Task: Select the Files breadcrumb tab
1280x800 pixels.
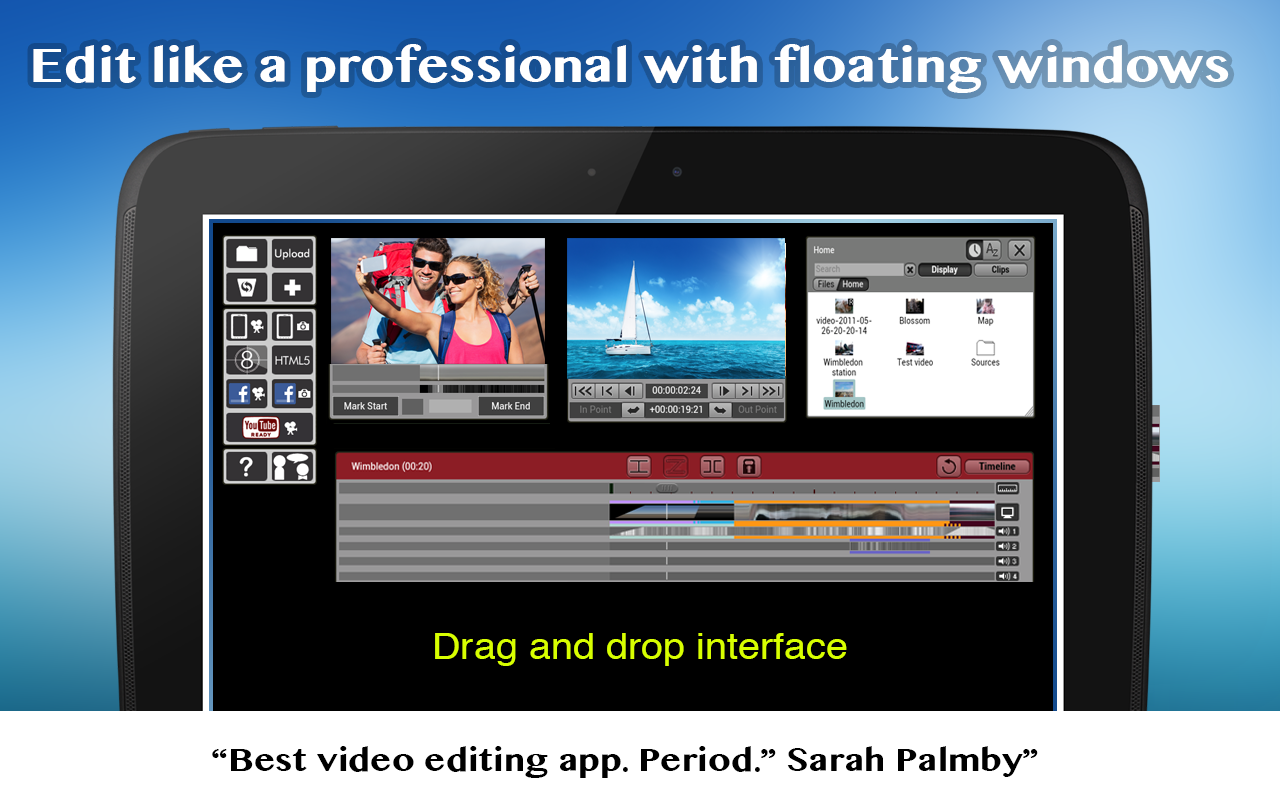Action: click(826, 284)
